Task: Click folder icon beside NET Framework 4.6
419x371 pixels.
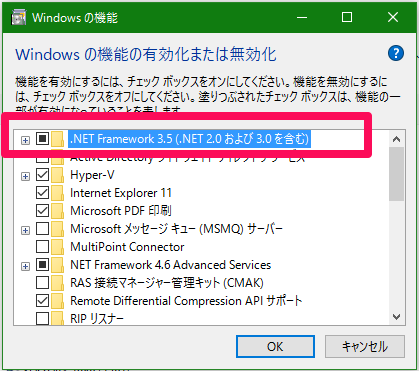Action: point(57,265)
